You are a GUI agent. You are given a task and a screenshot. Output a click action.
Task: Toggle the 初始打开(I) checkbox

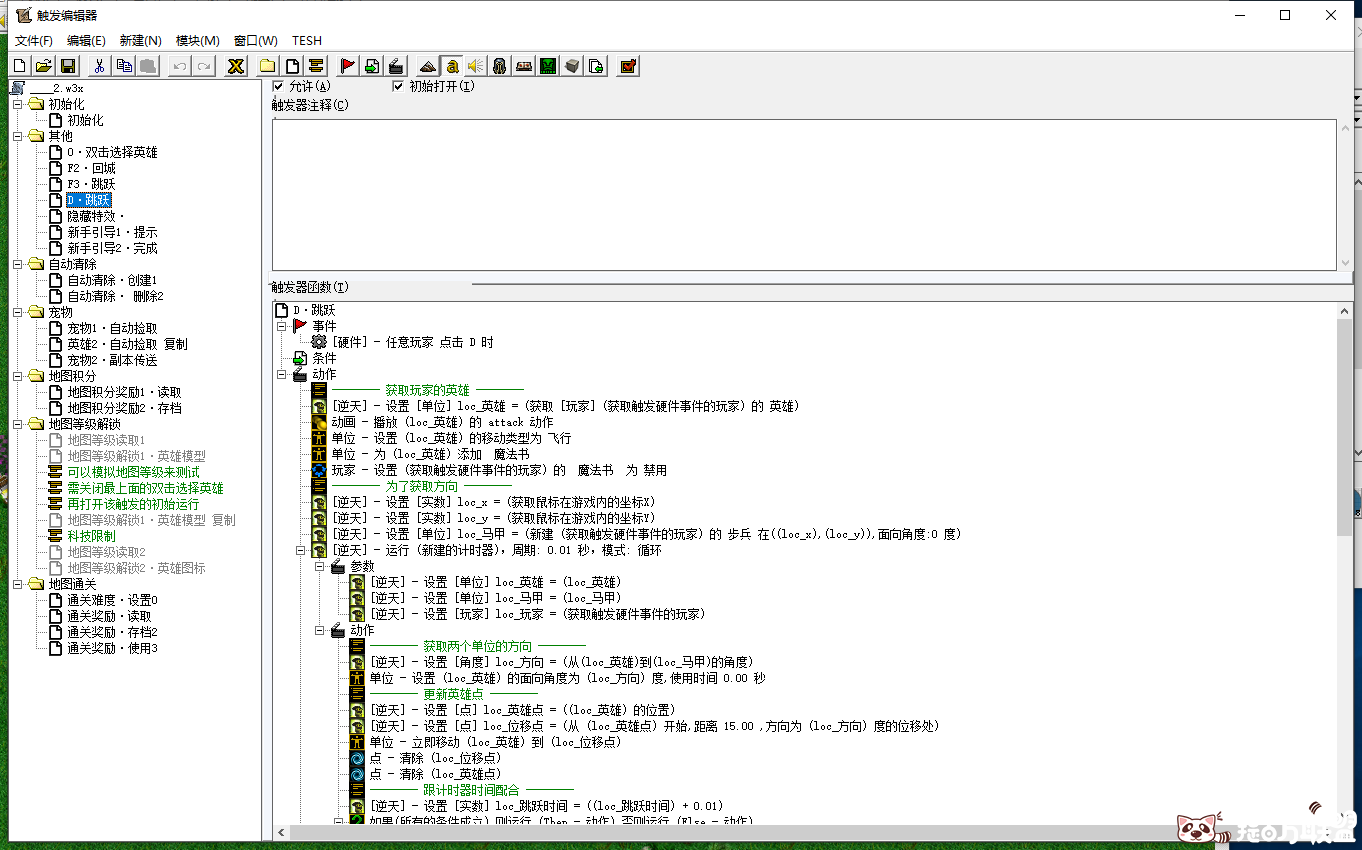point(398,86)
